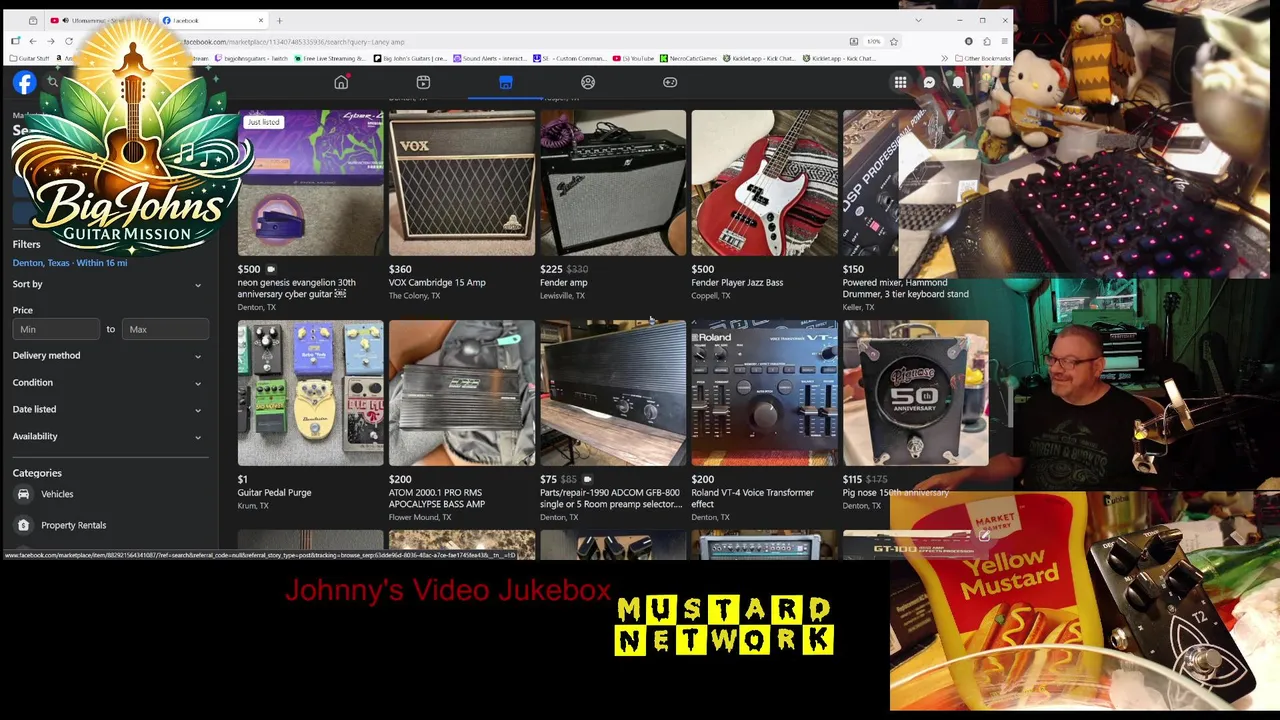The width and height of the screenshot is (1280, 720).
Task: Expand the Date listed filter
Action: pyautogui.click(x=108, y=409)
